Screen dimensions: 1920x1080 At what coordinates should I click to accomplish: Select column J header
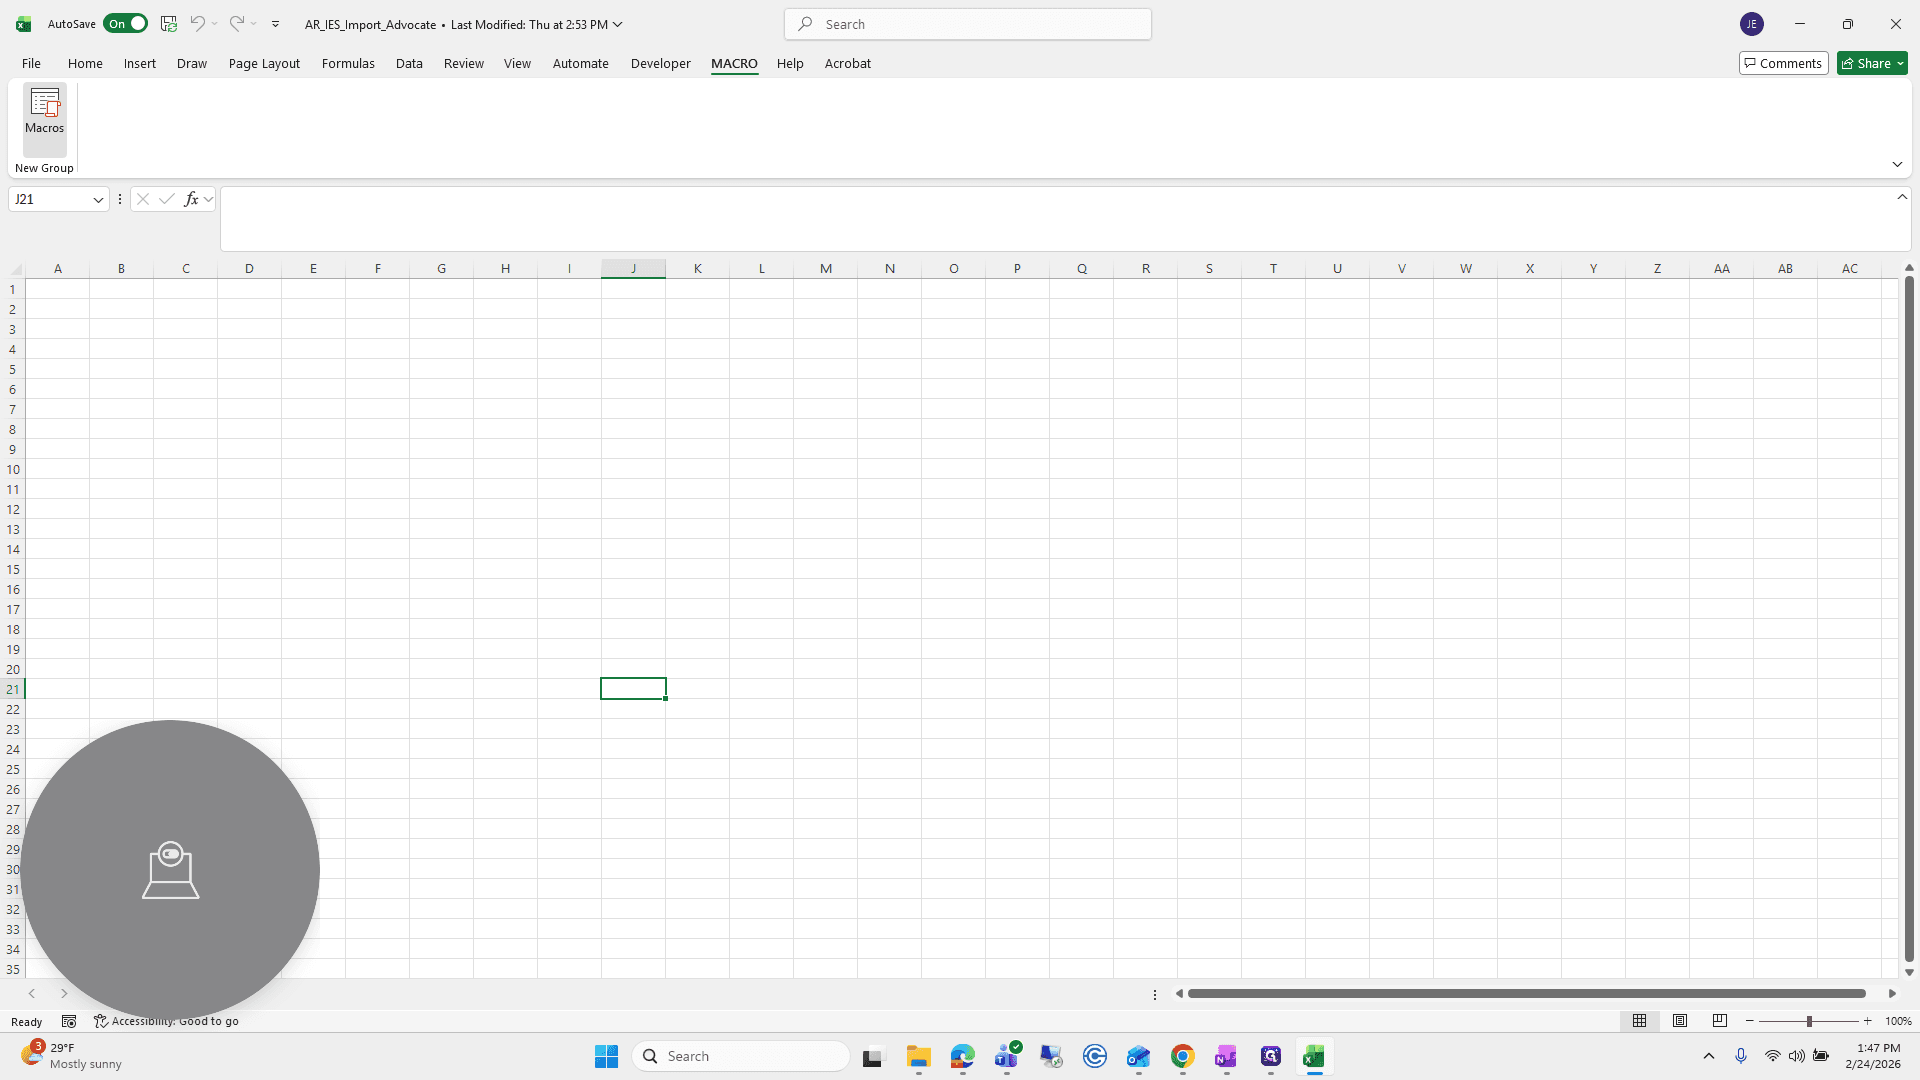(633, 268)
